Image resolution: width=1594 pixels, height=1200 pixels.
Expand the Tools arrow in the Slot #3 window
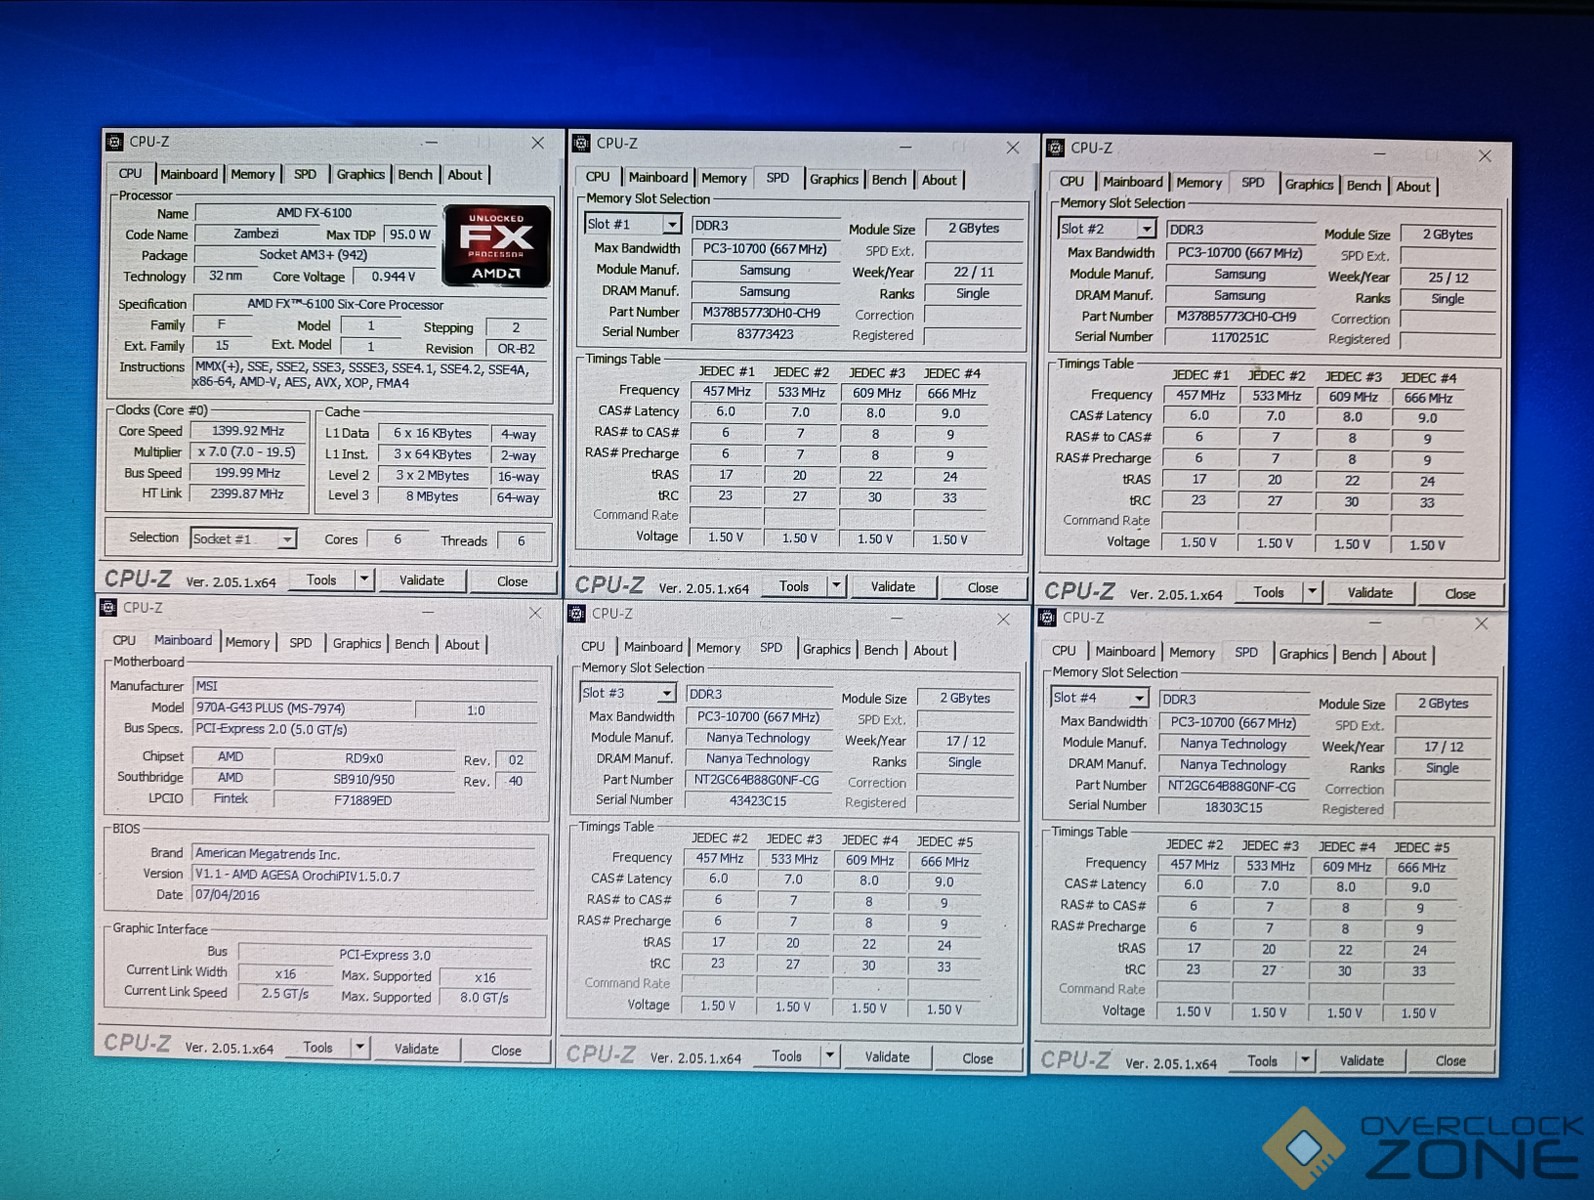[829, 1056]
